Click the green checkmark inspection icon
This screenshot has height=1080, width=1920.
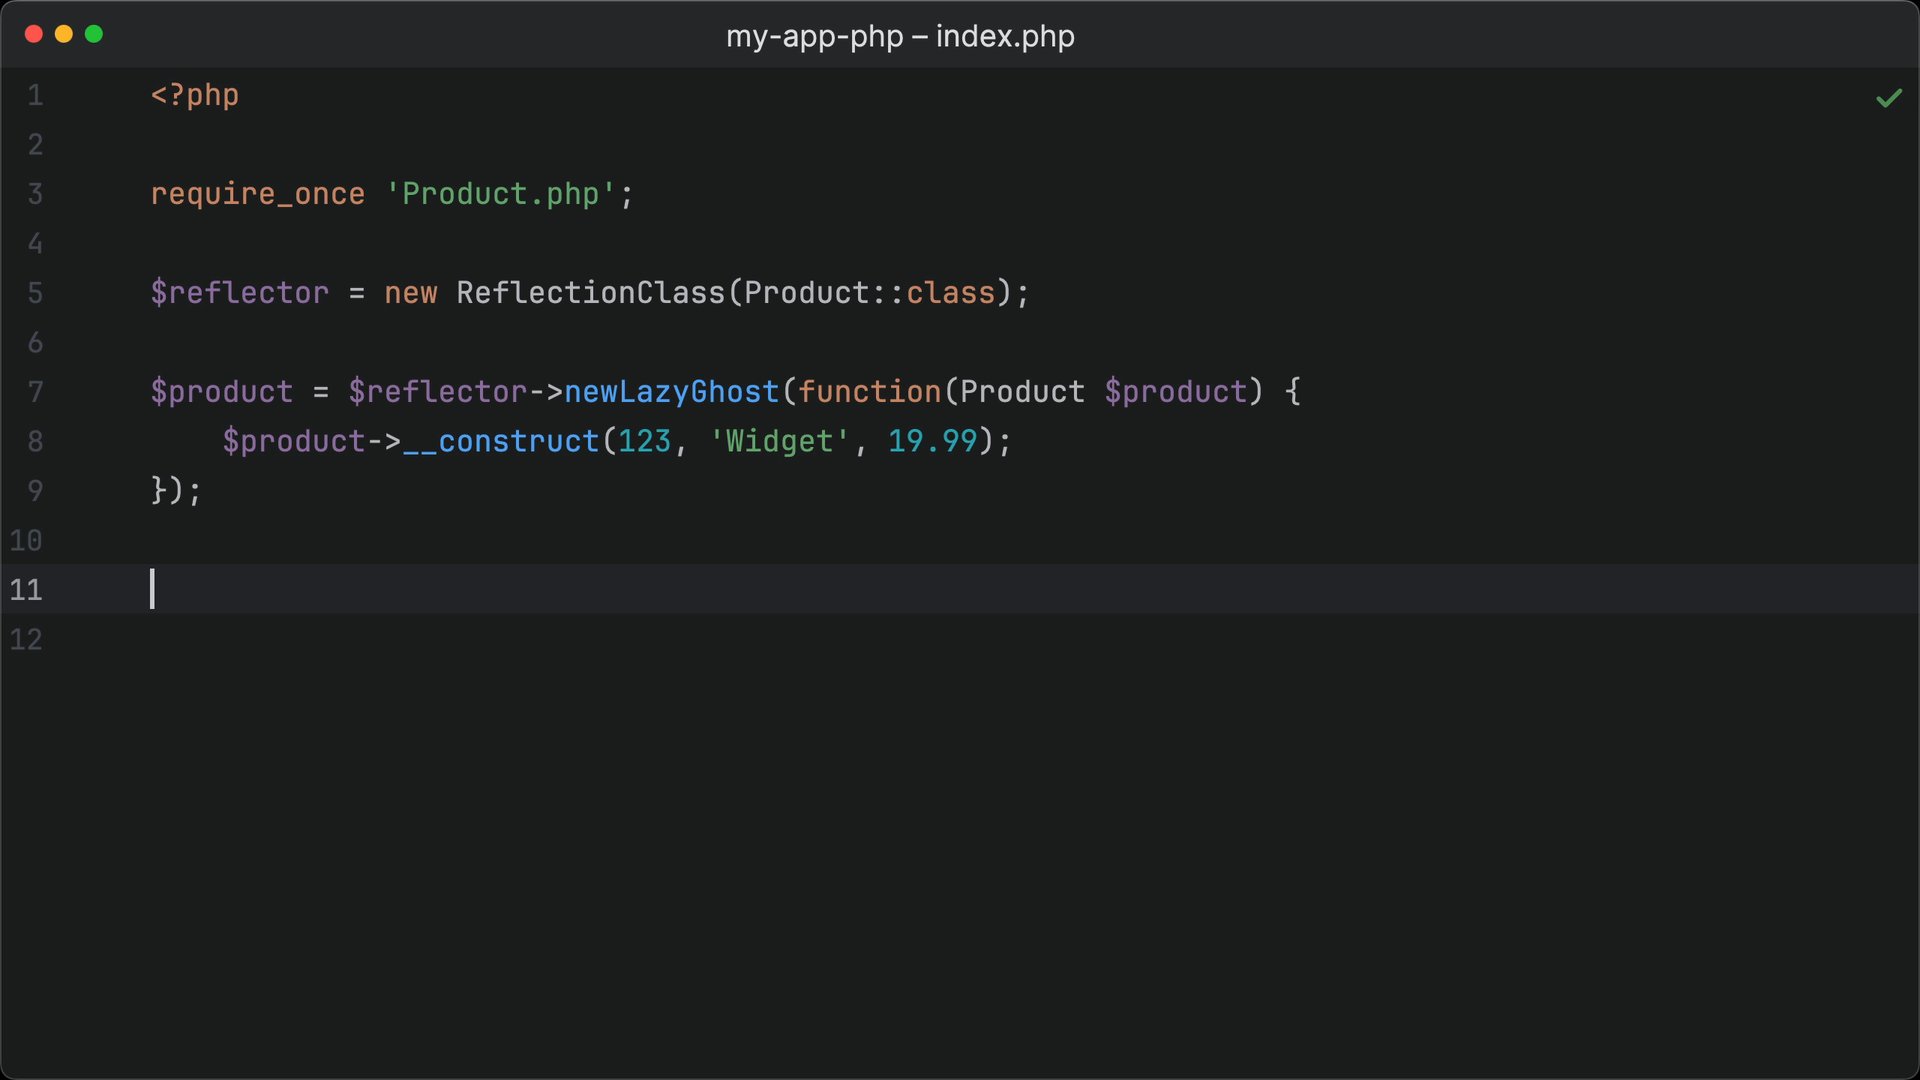click(x=1888, y=98)
